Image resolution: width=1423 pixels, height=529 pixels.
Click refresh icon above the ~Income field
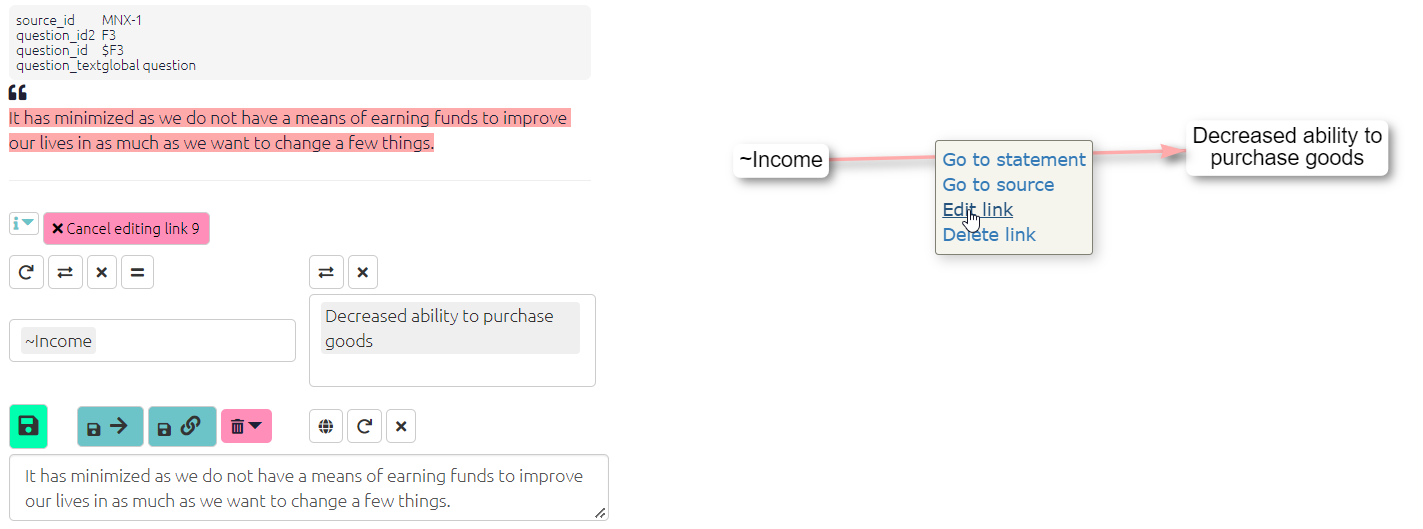coord(27,272)
